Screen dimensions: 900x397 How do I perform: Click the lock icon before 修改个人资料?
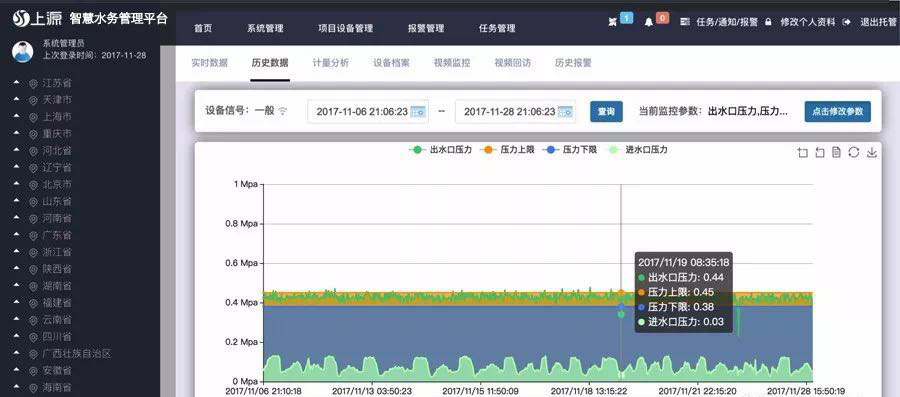[768, 22]
